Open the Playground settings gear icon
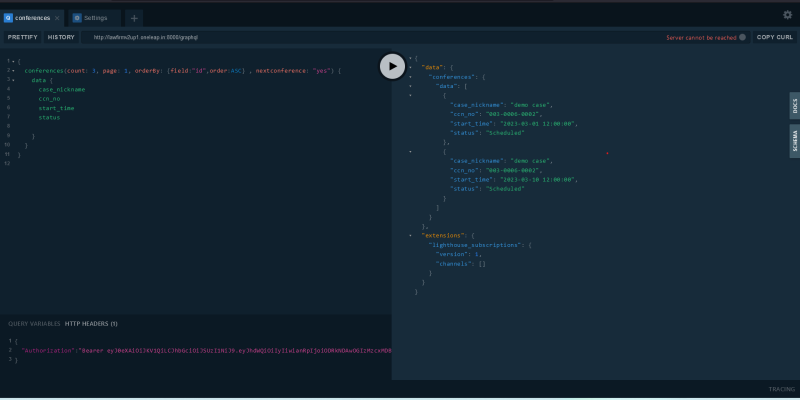The width and height of the screenshot is (800, 400). [x=787, y=15]
